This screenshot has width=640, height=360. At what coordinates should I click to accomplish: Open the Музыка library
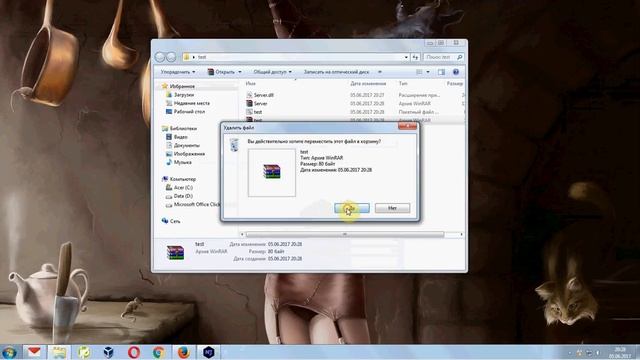pos(182,162)
